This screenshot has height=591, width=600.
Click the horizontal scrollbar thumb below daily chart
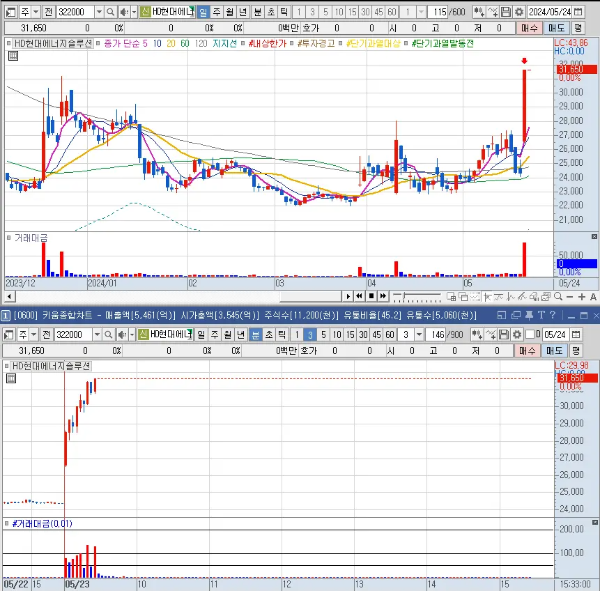point(310,296)
